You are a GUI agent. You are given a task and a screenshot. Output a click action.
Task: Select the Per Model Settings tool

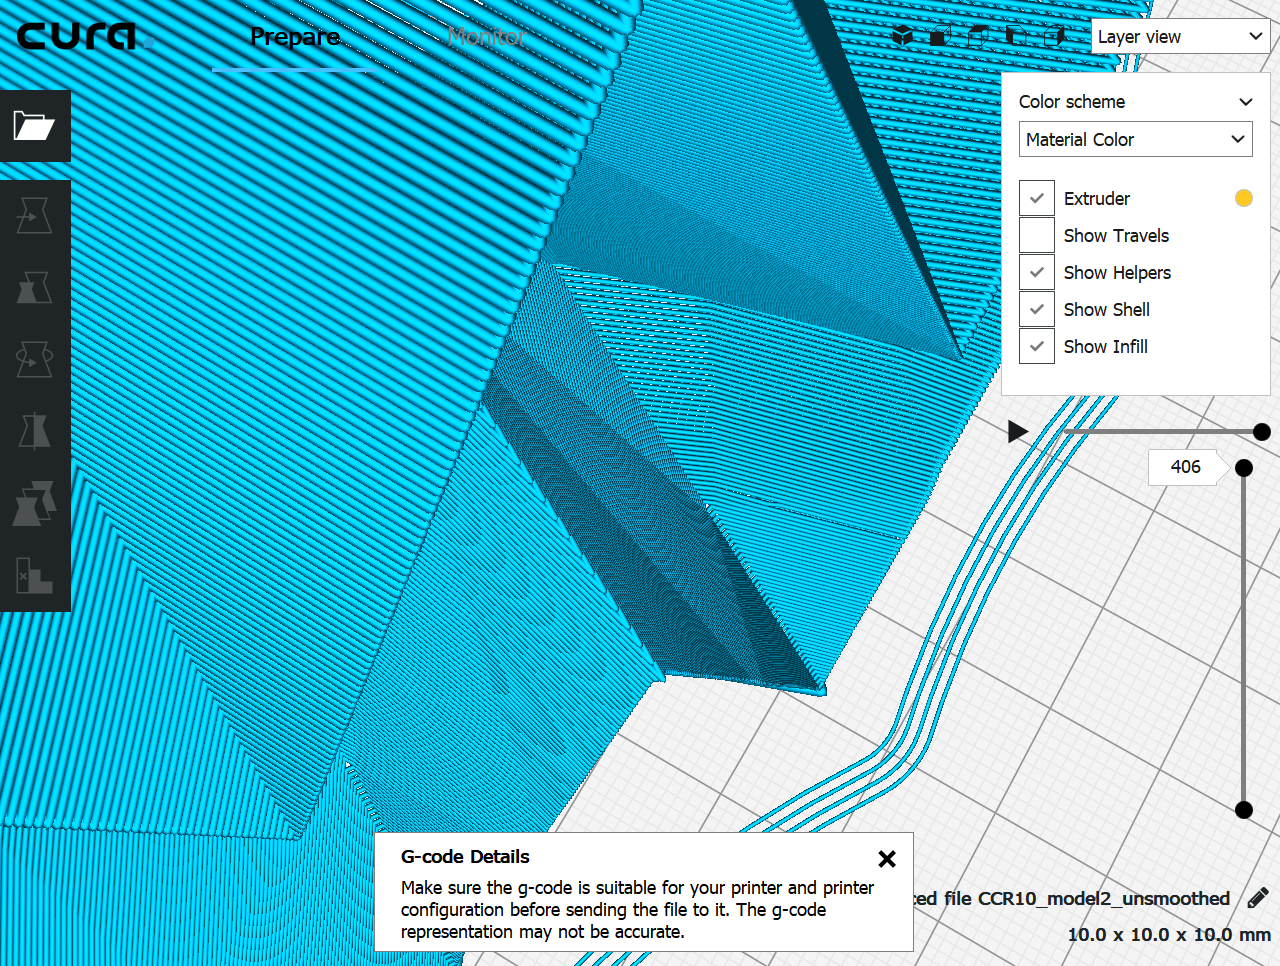(35, 503)
